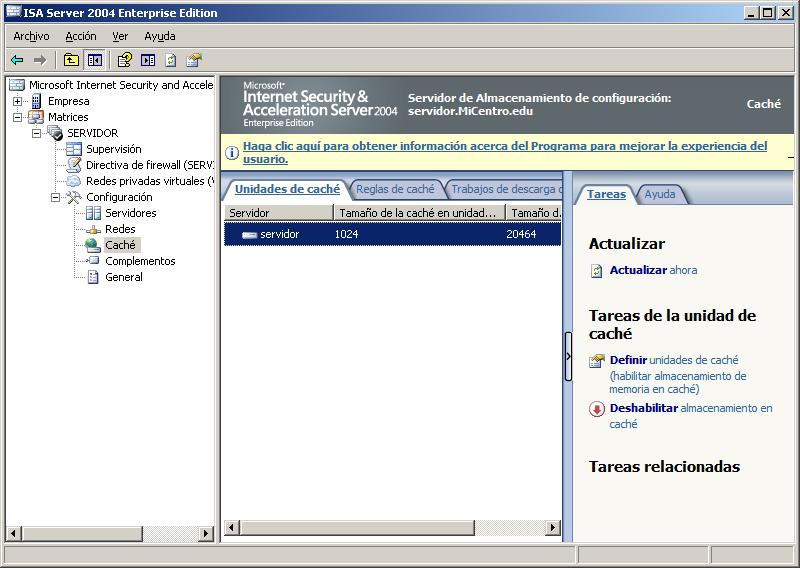Screen dimensions: 800x568
Task: Click the blue information icon in yellow banner
Action: click(x=232, y=153)
